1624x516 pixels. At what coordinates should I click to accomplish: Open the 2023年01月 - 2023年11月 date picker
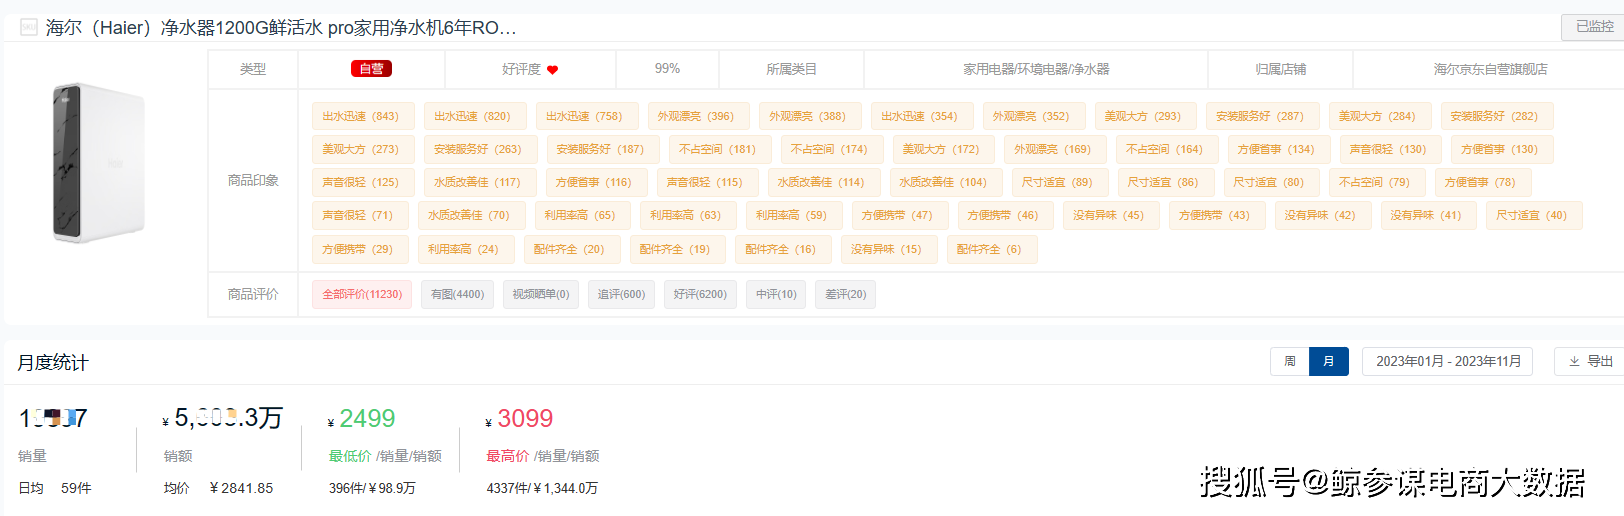(x=1448, y=361)
